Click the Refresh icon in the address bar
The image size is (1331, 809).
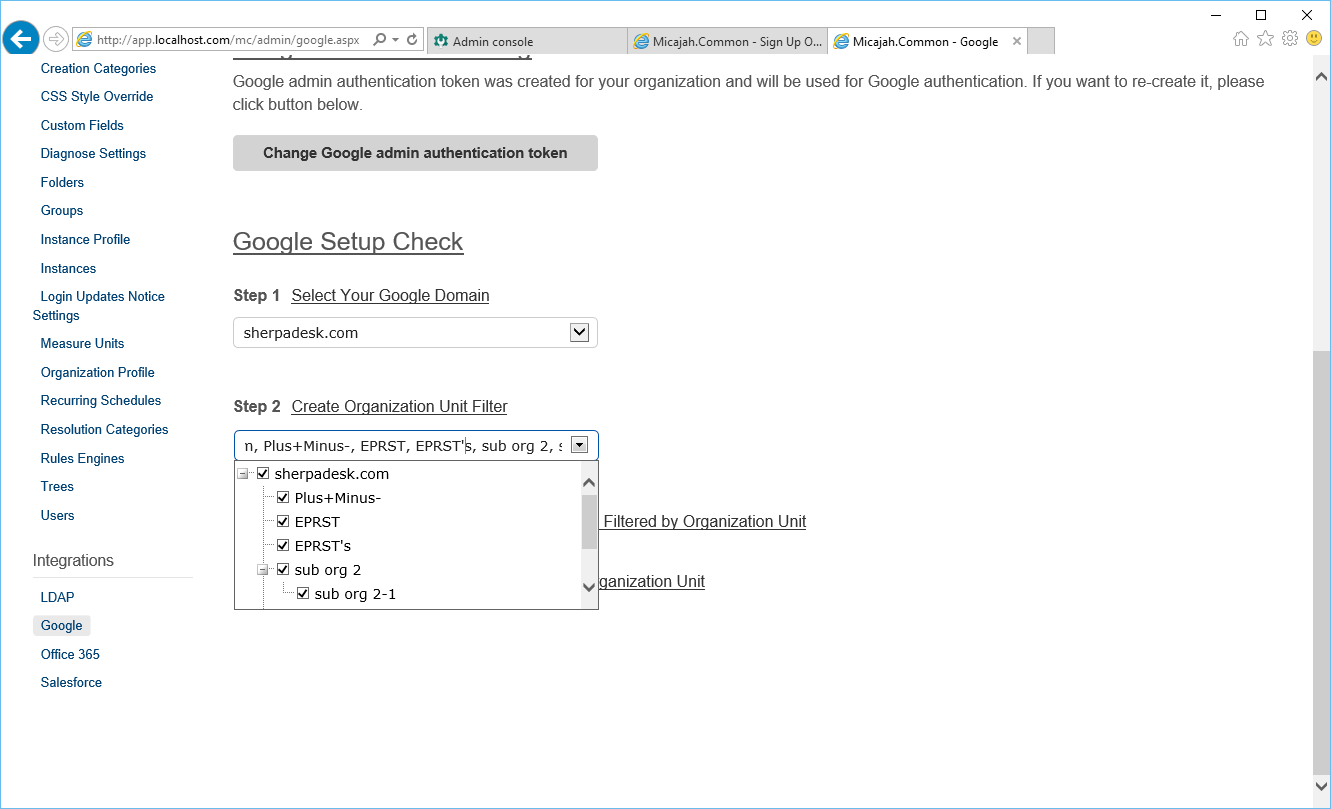tap(412, 41)
